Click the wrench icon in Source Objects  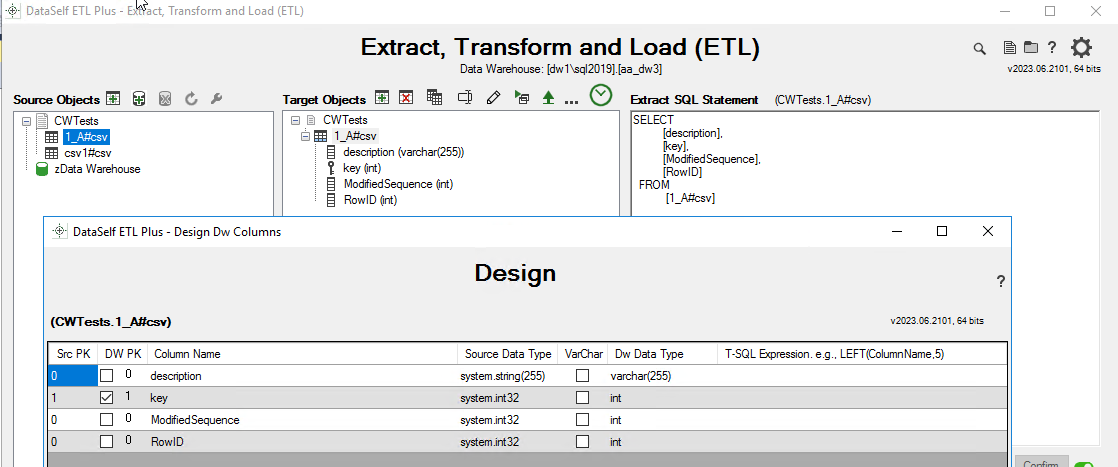[x=217, y=98]
